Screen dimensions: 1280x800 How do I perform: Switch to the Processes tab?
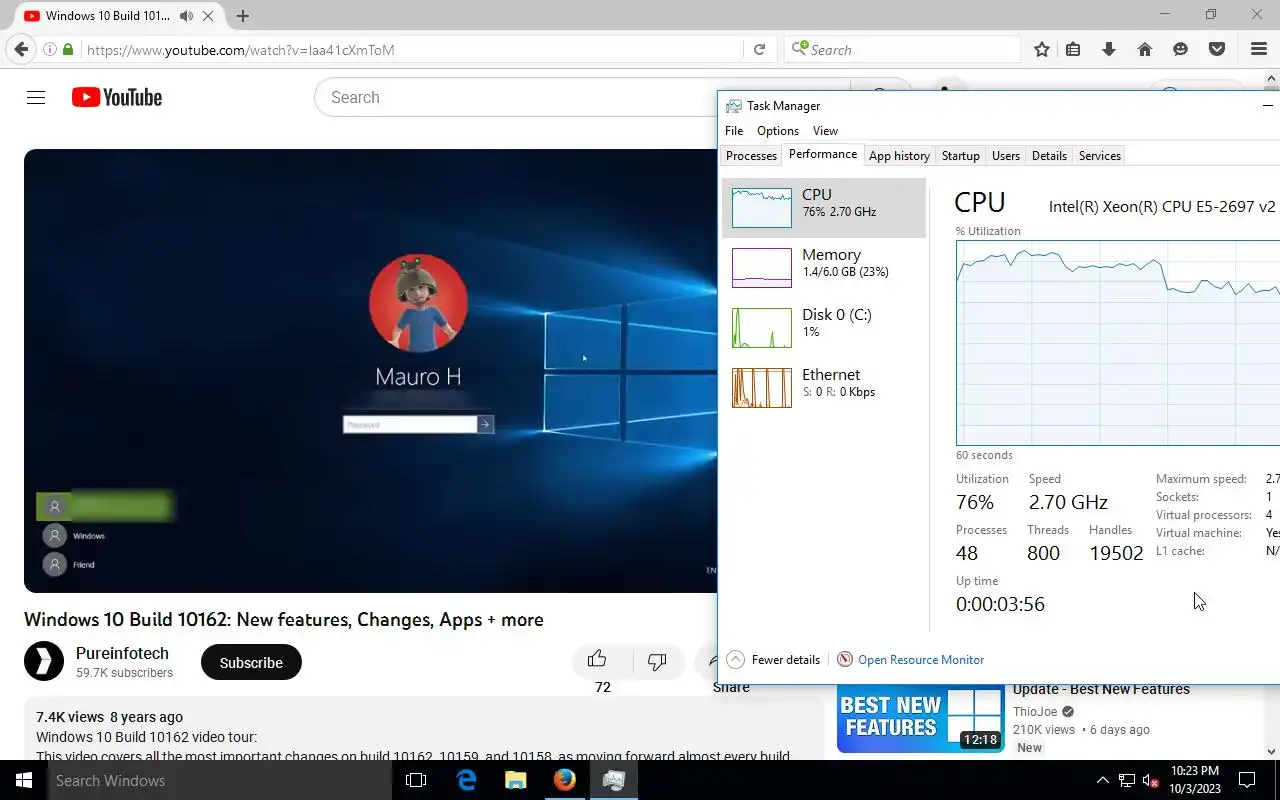(x=751, y=155)
